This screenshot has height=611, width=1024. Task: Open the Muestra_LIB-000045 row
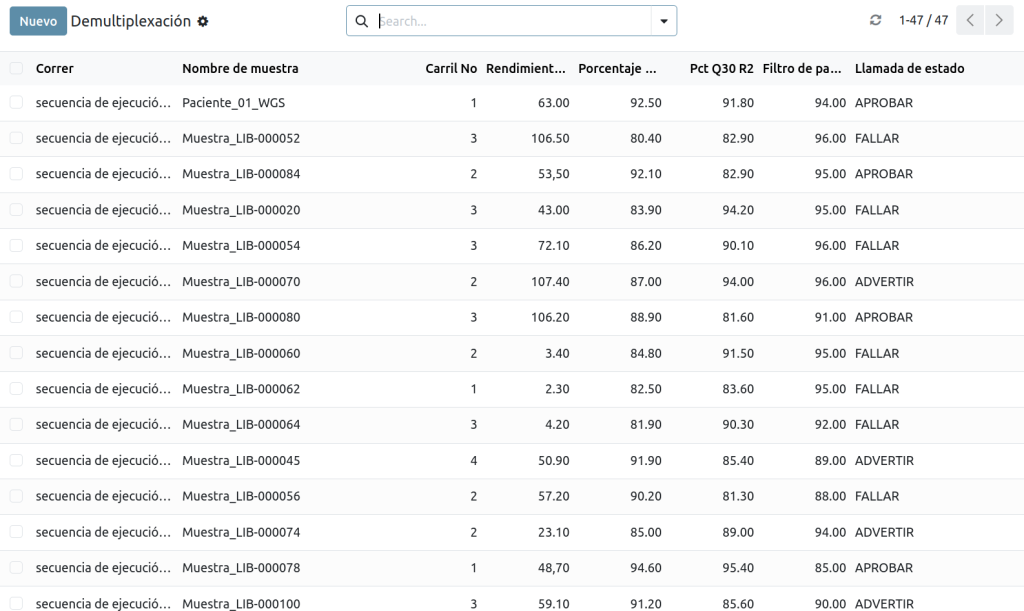[x=241, y=461]
